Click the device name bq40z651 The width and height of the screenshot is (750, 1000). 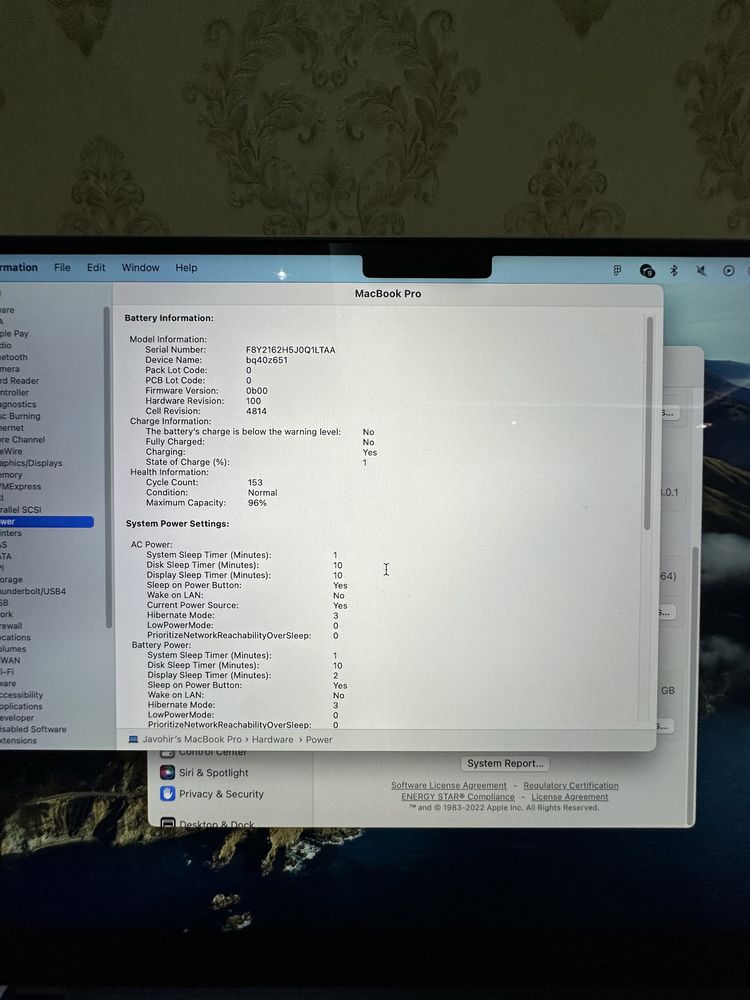(267, 360)
